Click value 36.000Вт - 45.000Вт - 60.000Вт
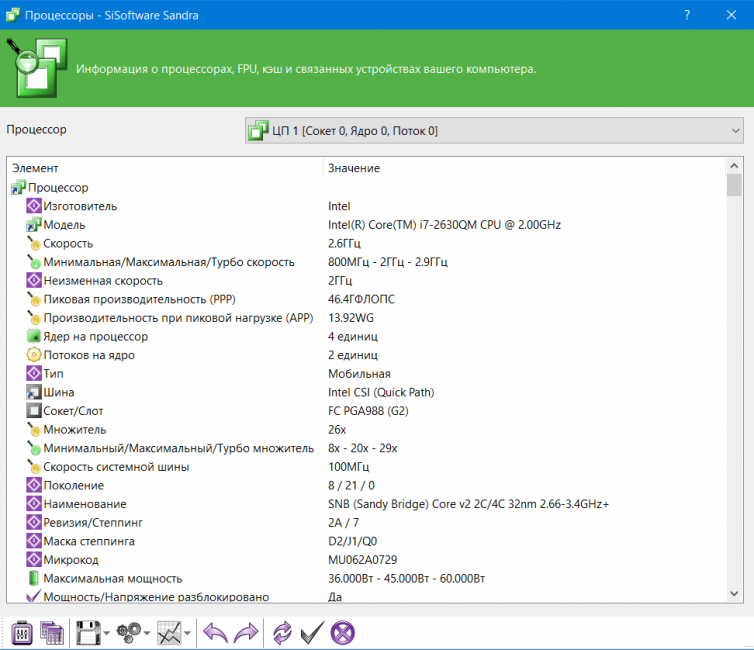 pyautogui.click(x=406, y=578)
